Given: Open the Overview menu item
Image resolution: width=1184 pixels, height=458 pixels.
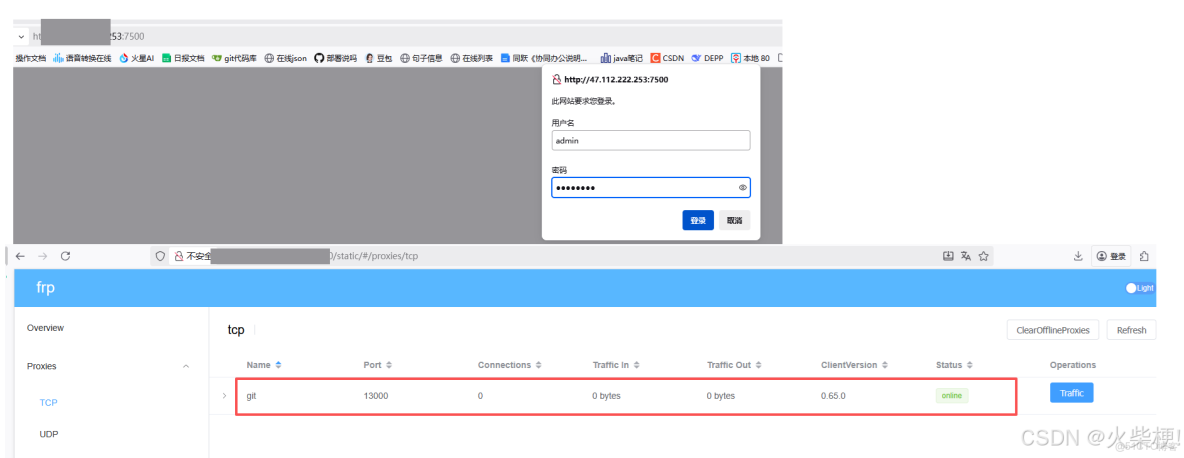Looking at the screenshot, I should (x=45, y=328).
